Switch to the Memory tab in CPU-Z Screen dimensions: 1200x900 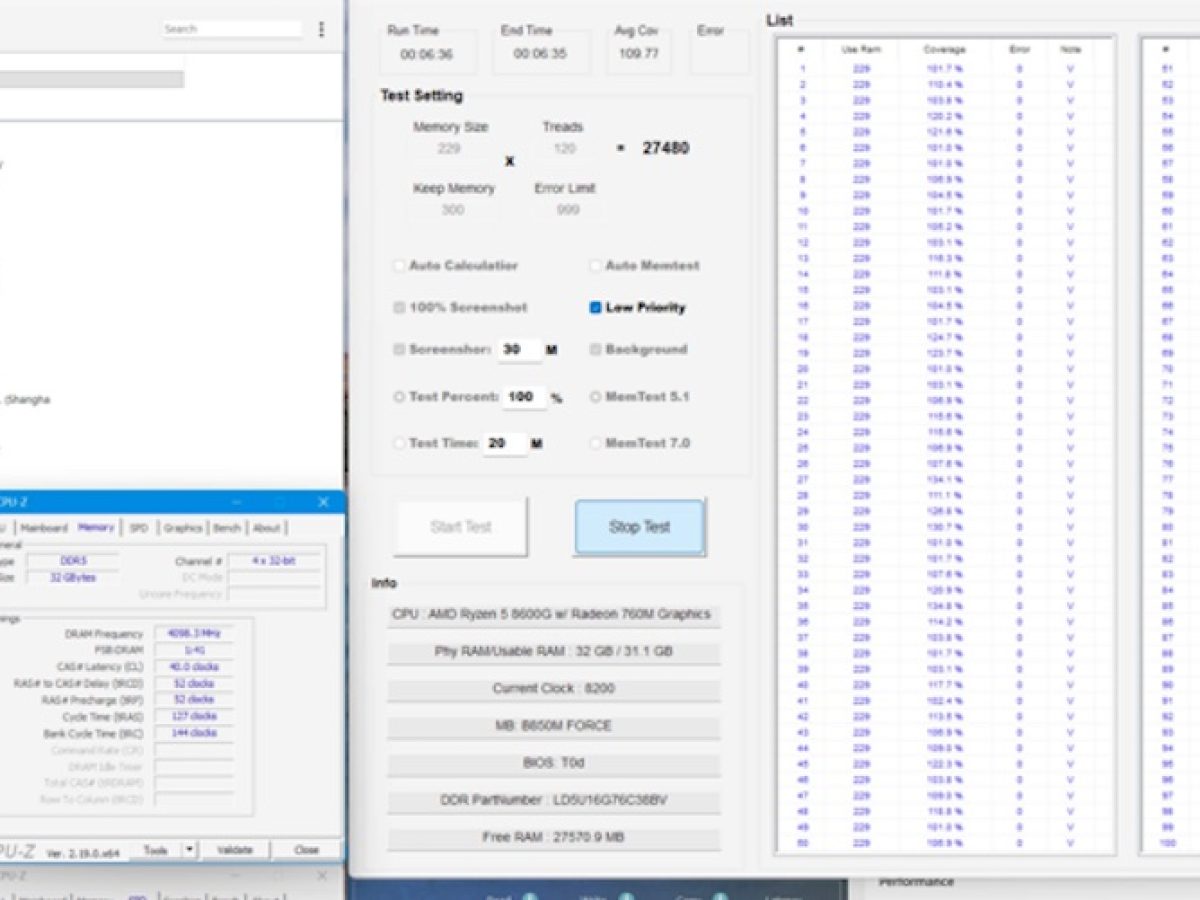click(96, 527)
